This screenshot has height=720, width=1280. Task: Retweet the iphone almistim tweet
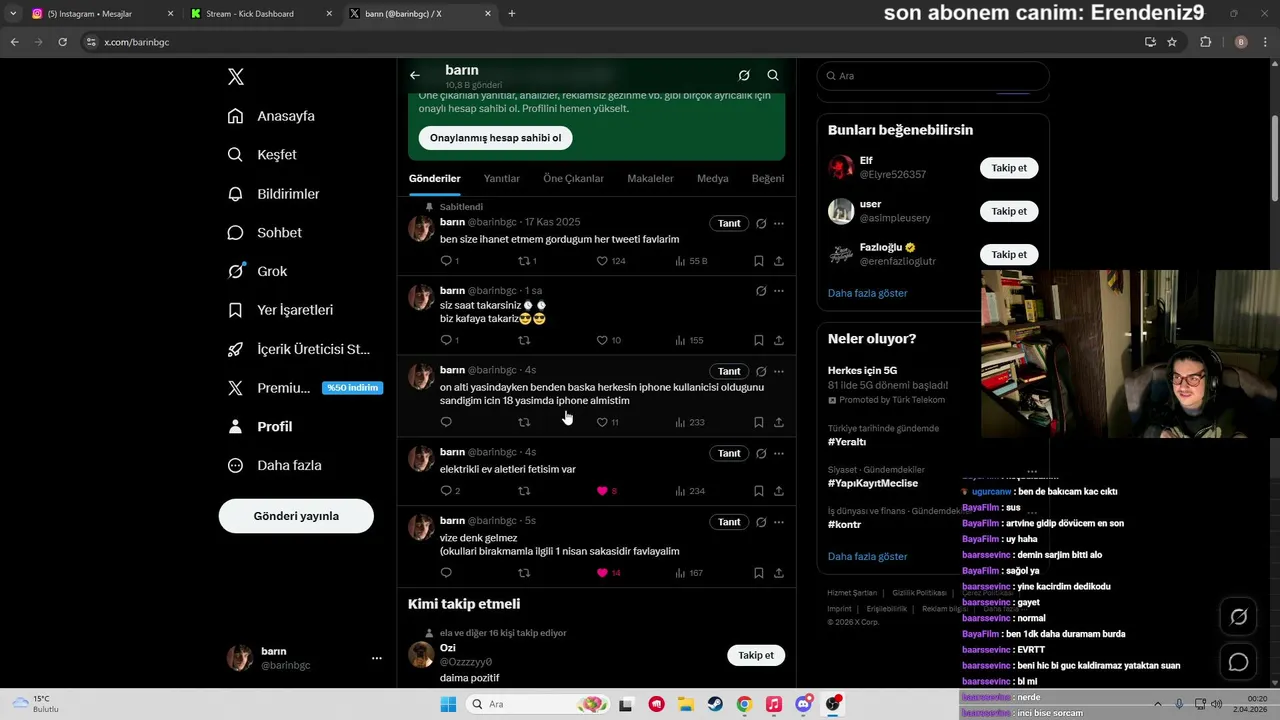tap(524, 422)
